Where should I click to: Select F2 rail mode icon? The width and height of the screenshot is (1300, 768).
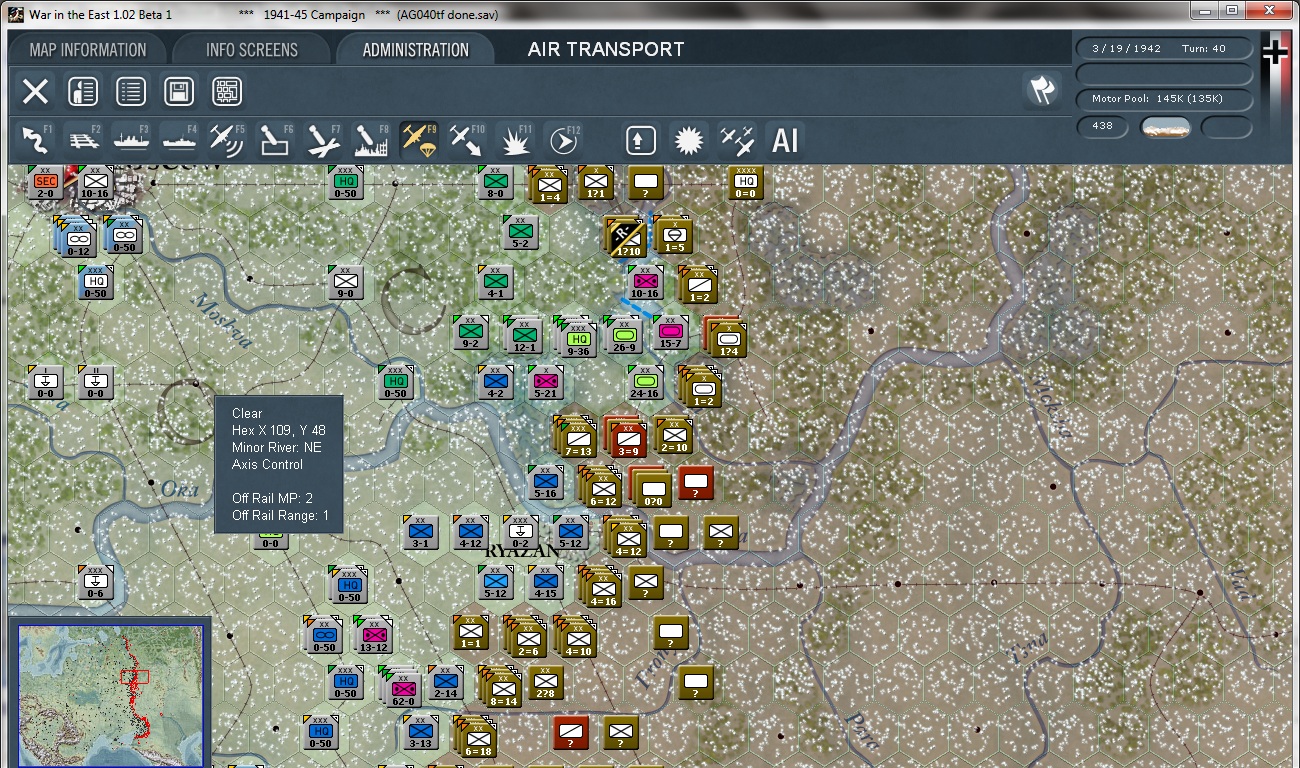pyautogui.click(x=83, y=140)
